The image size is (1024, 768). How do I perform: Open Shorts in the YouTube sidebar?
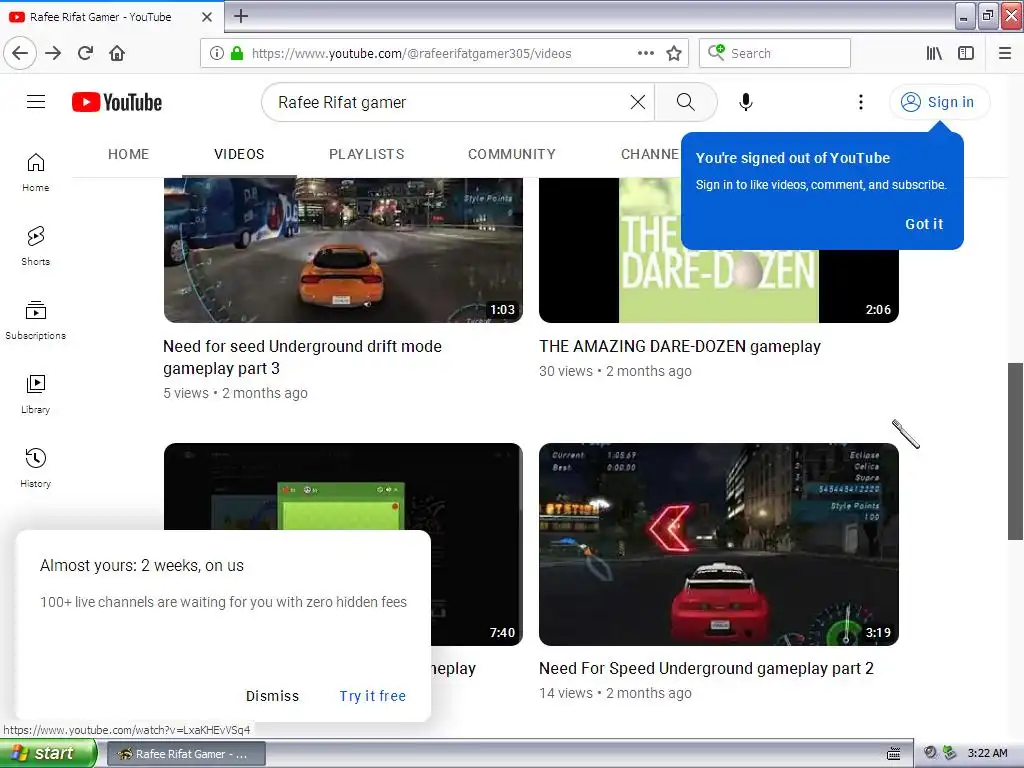(x=35, y=246)
